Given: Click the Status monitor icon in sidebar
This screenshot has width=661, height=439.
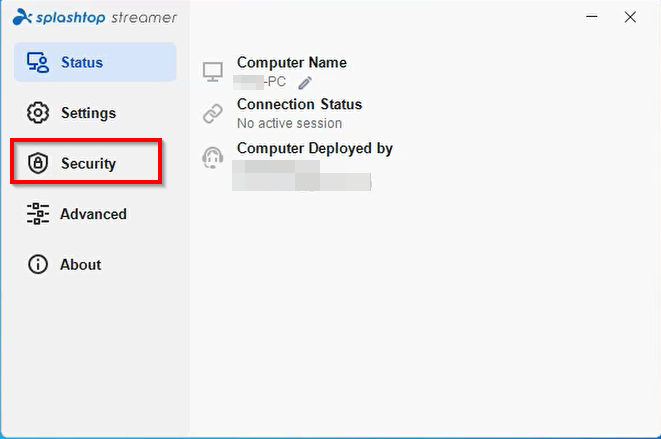Looking at the screenshot, I should pyautogui.click(x=38, y=62).
